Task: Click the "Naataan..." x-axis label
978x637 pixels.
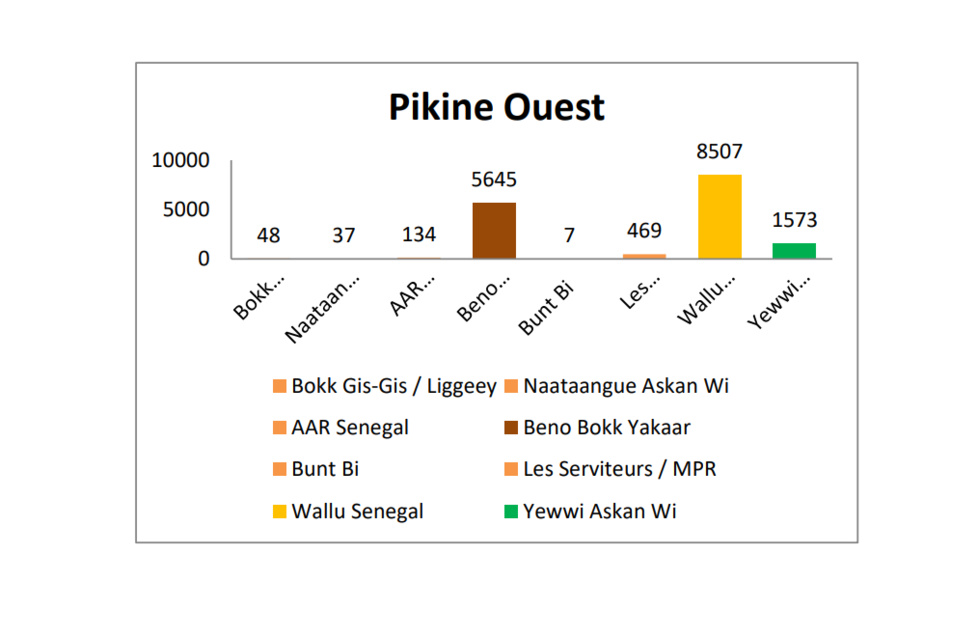Action: 322,309
